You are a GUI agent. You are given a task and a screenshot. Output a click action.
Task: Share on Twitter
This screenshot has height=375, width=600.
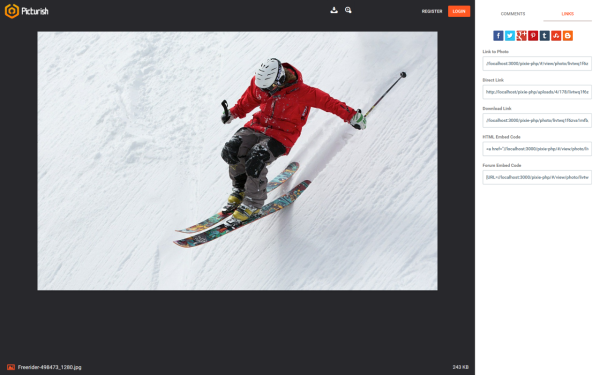tap(510, 36)
